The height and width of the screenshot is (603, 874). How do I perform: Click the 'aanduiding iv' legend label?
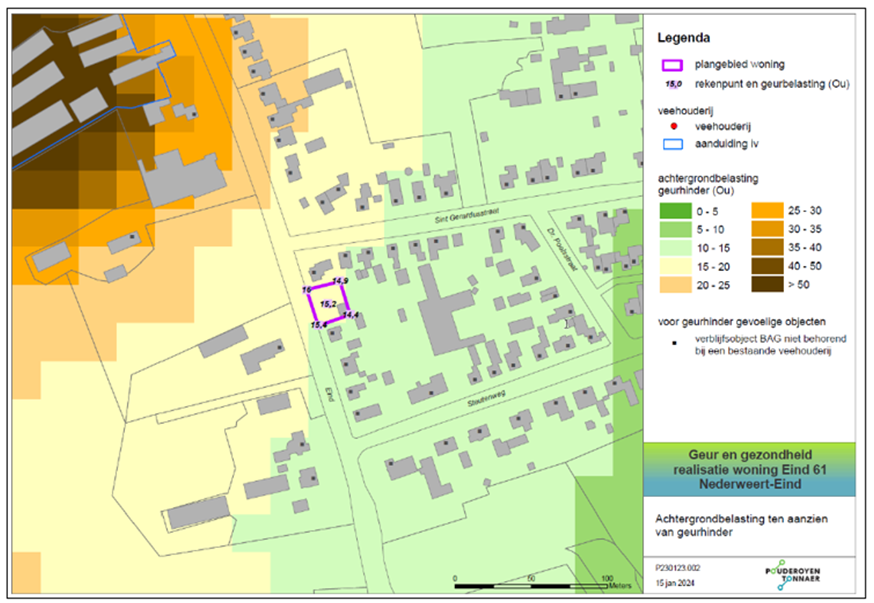coord(726,144)
